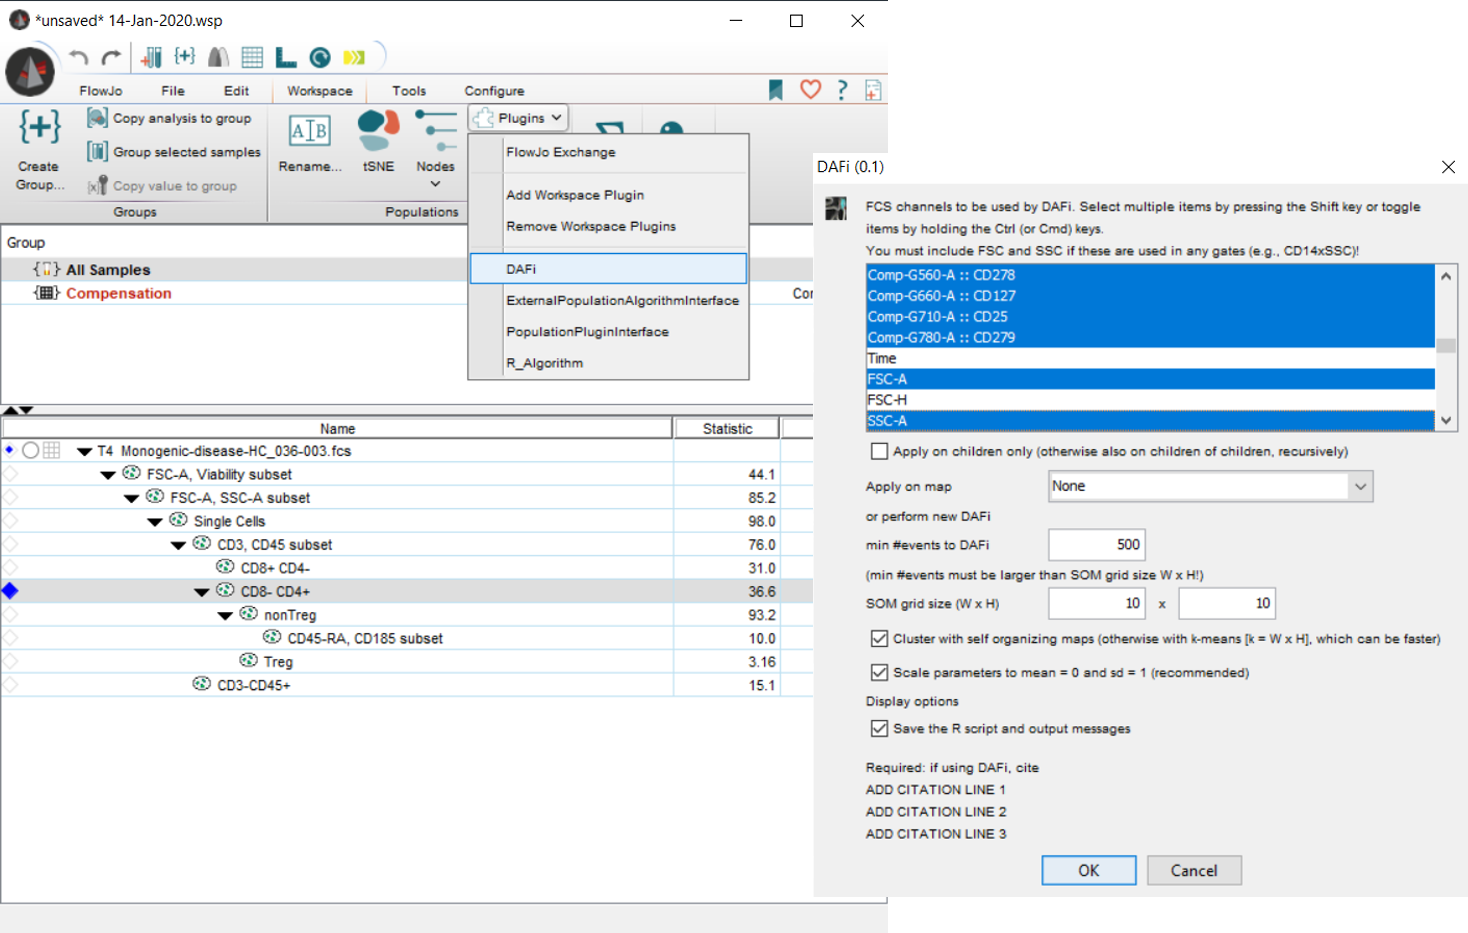
Task: Collapse FSC-A, Viability subset node
Action: tap(108, 475)
